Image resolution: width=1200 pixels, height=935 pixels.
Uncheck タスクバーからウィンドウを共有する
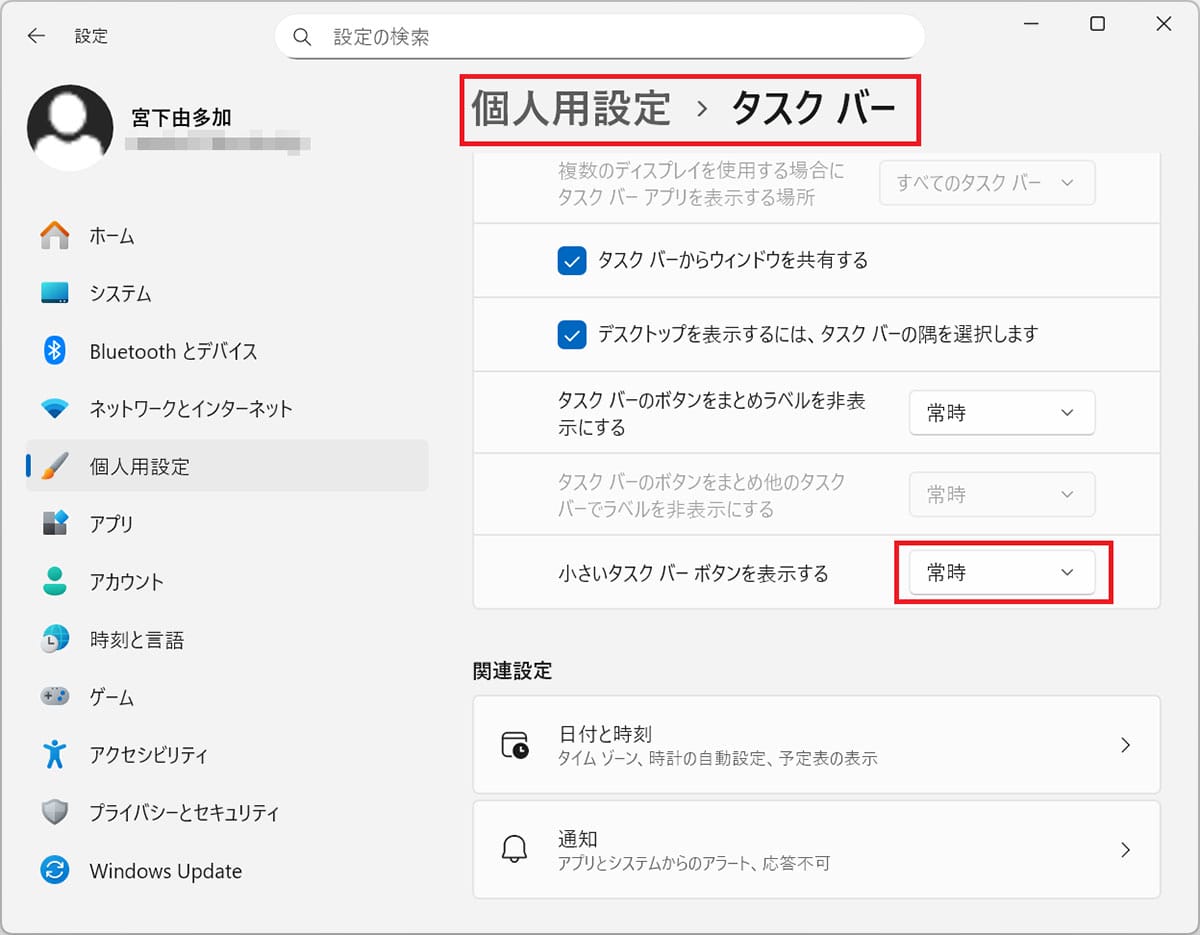[572, 261]
